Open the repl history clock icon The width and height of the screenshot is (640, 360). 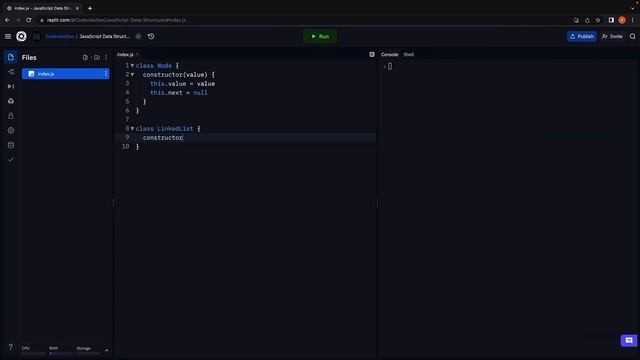pos(151,36)
